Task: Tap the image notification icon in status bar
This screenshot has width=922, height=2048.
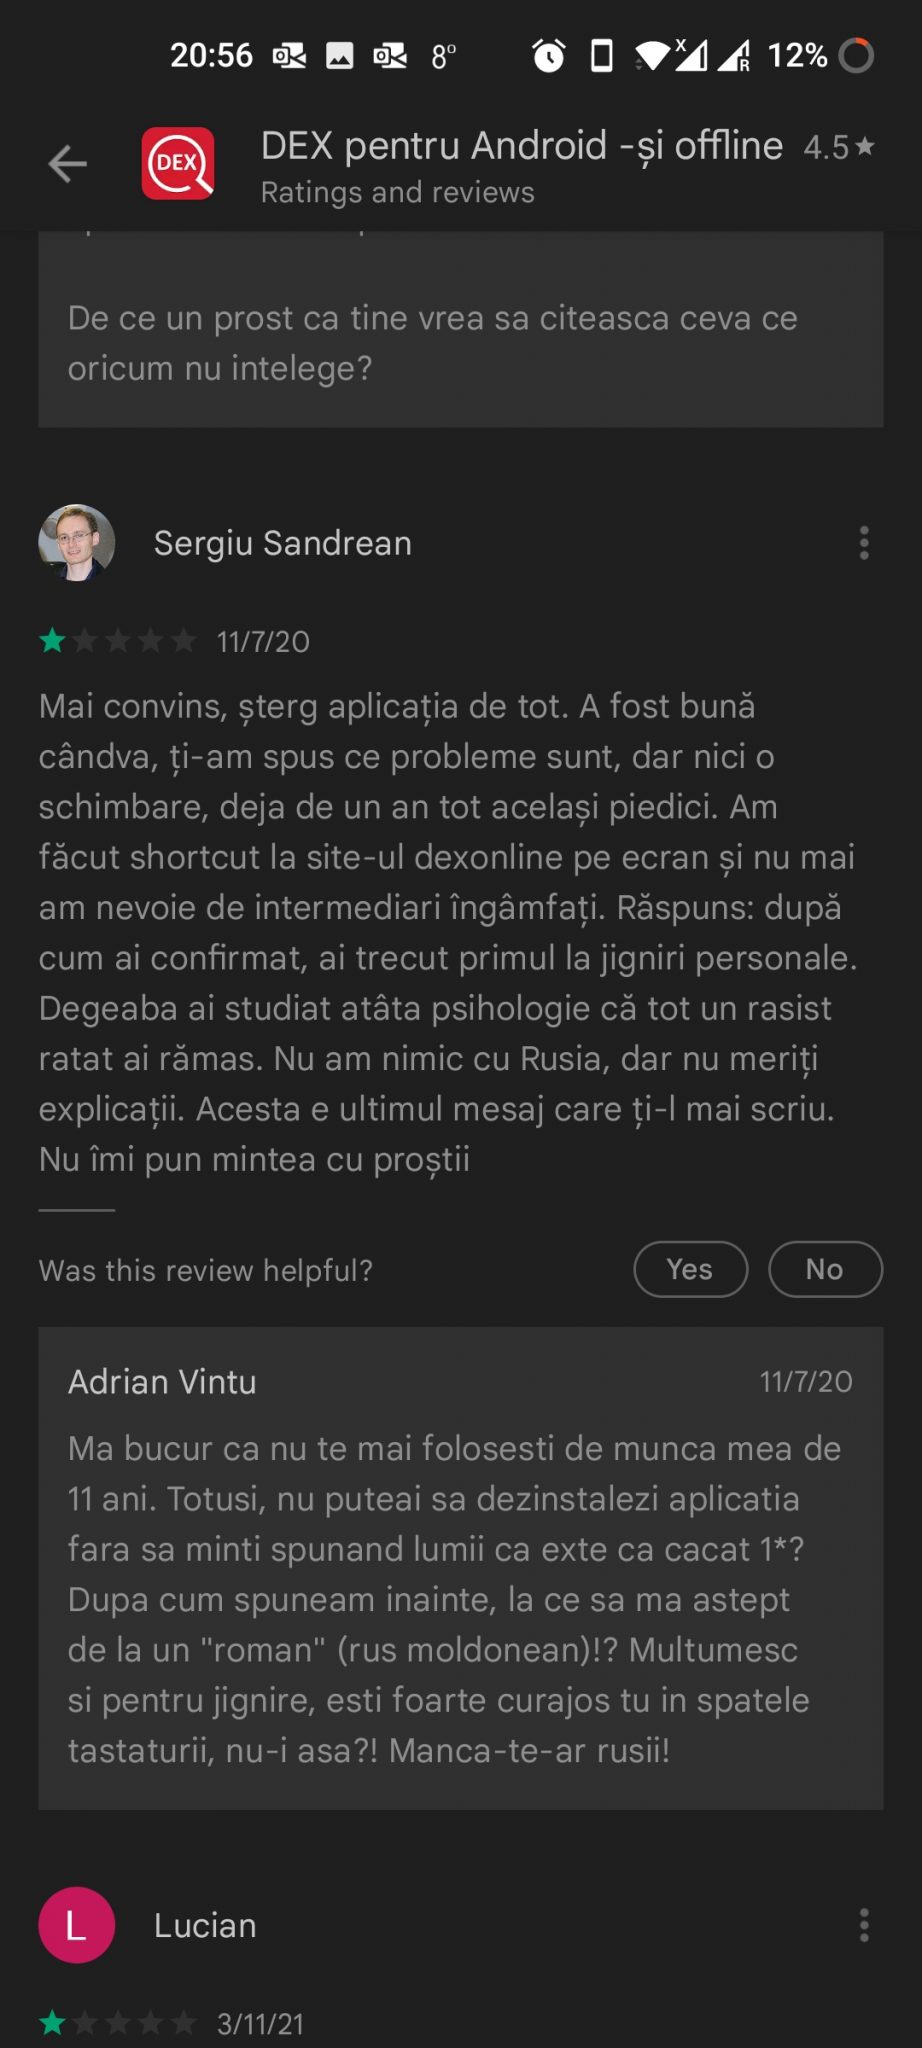Action: pos(340,56)
